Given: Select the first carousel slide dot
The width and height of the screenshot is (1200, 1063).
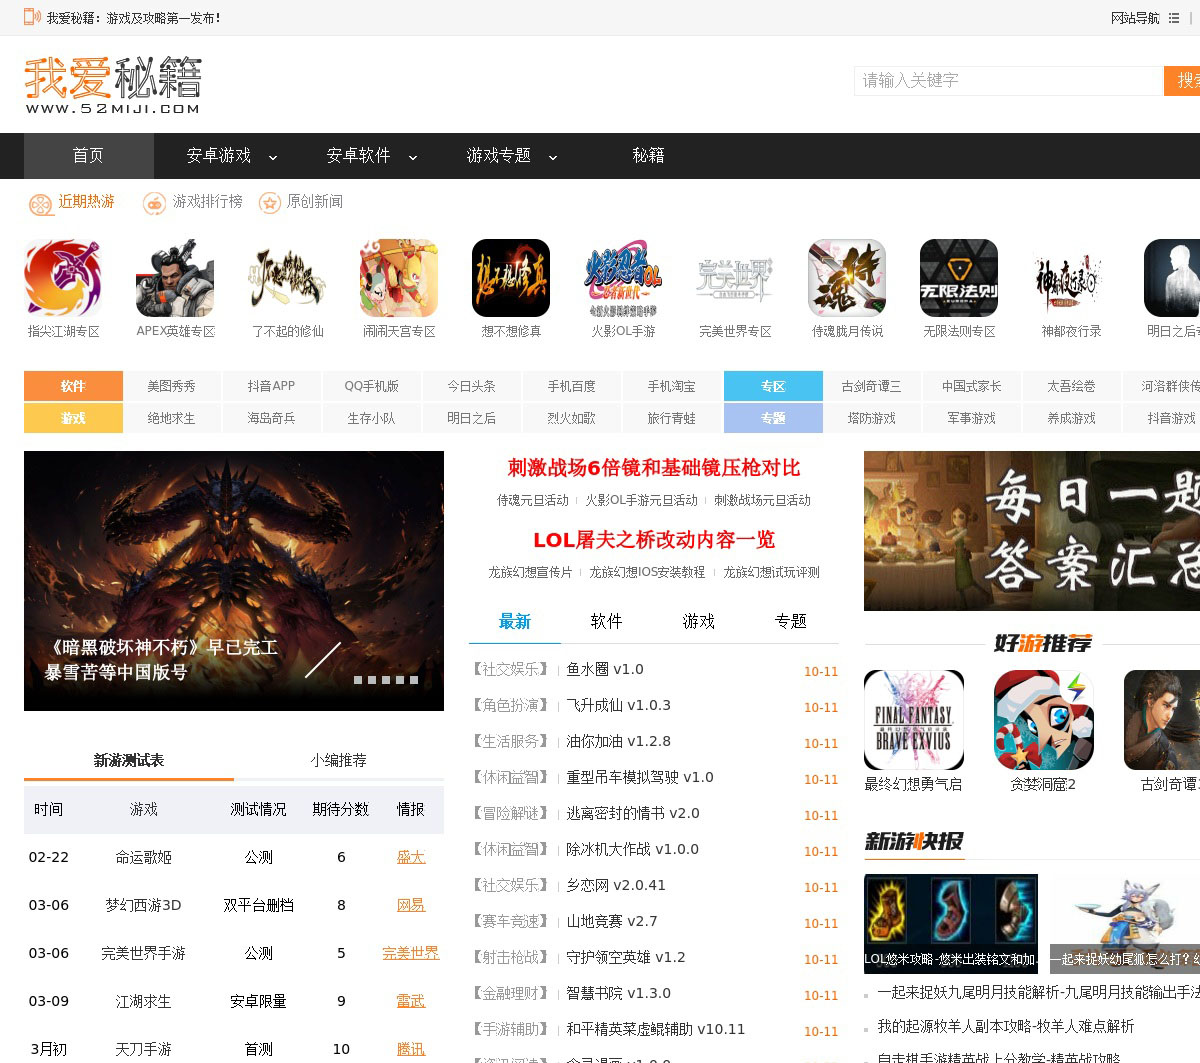Looking at the screenshot, I should point(358,680).
